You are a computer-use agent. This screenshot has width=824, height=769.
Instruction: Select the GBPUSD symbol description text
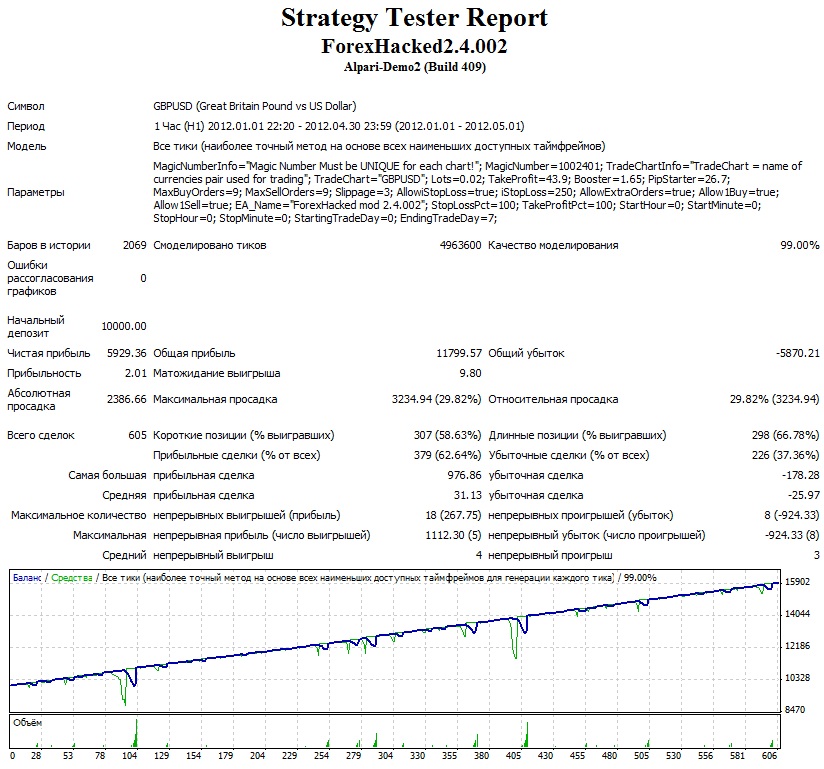point(255,106)
